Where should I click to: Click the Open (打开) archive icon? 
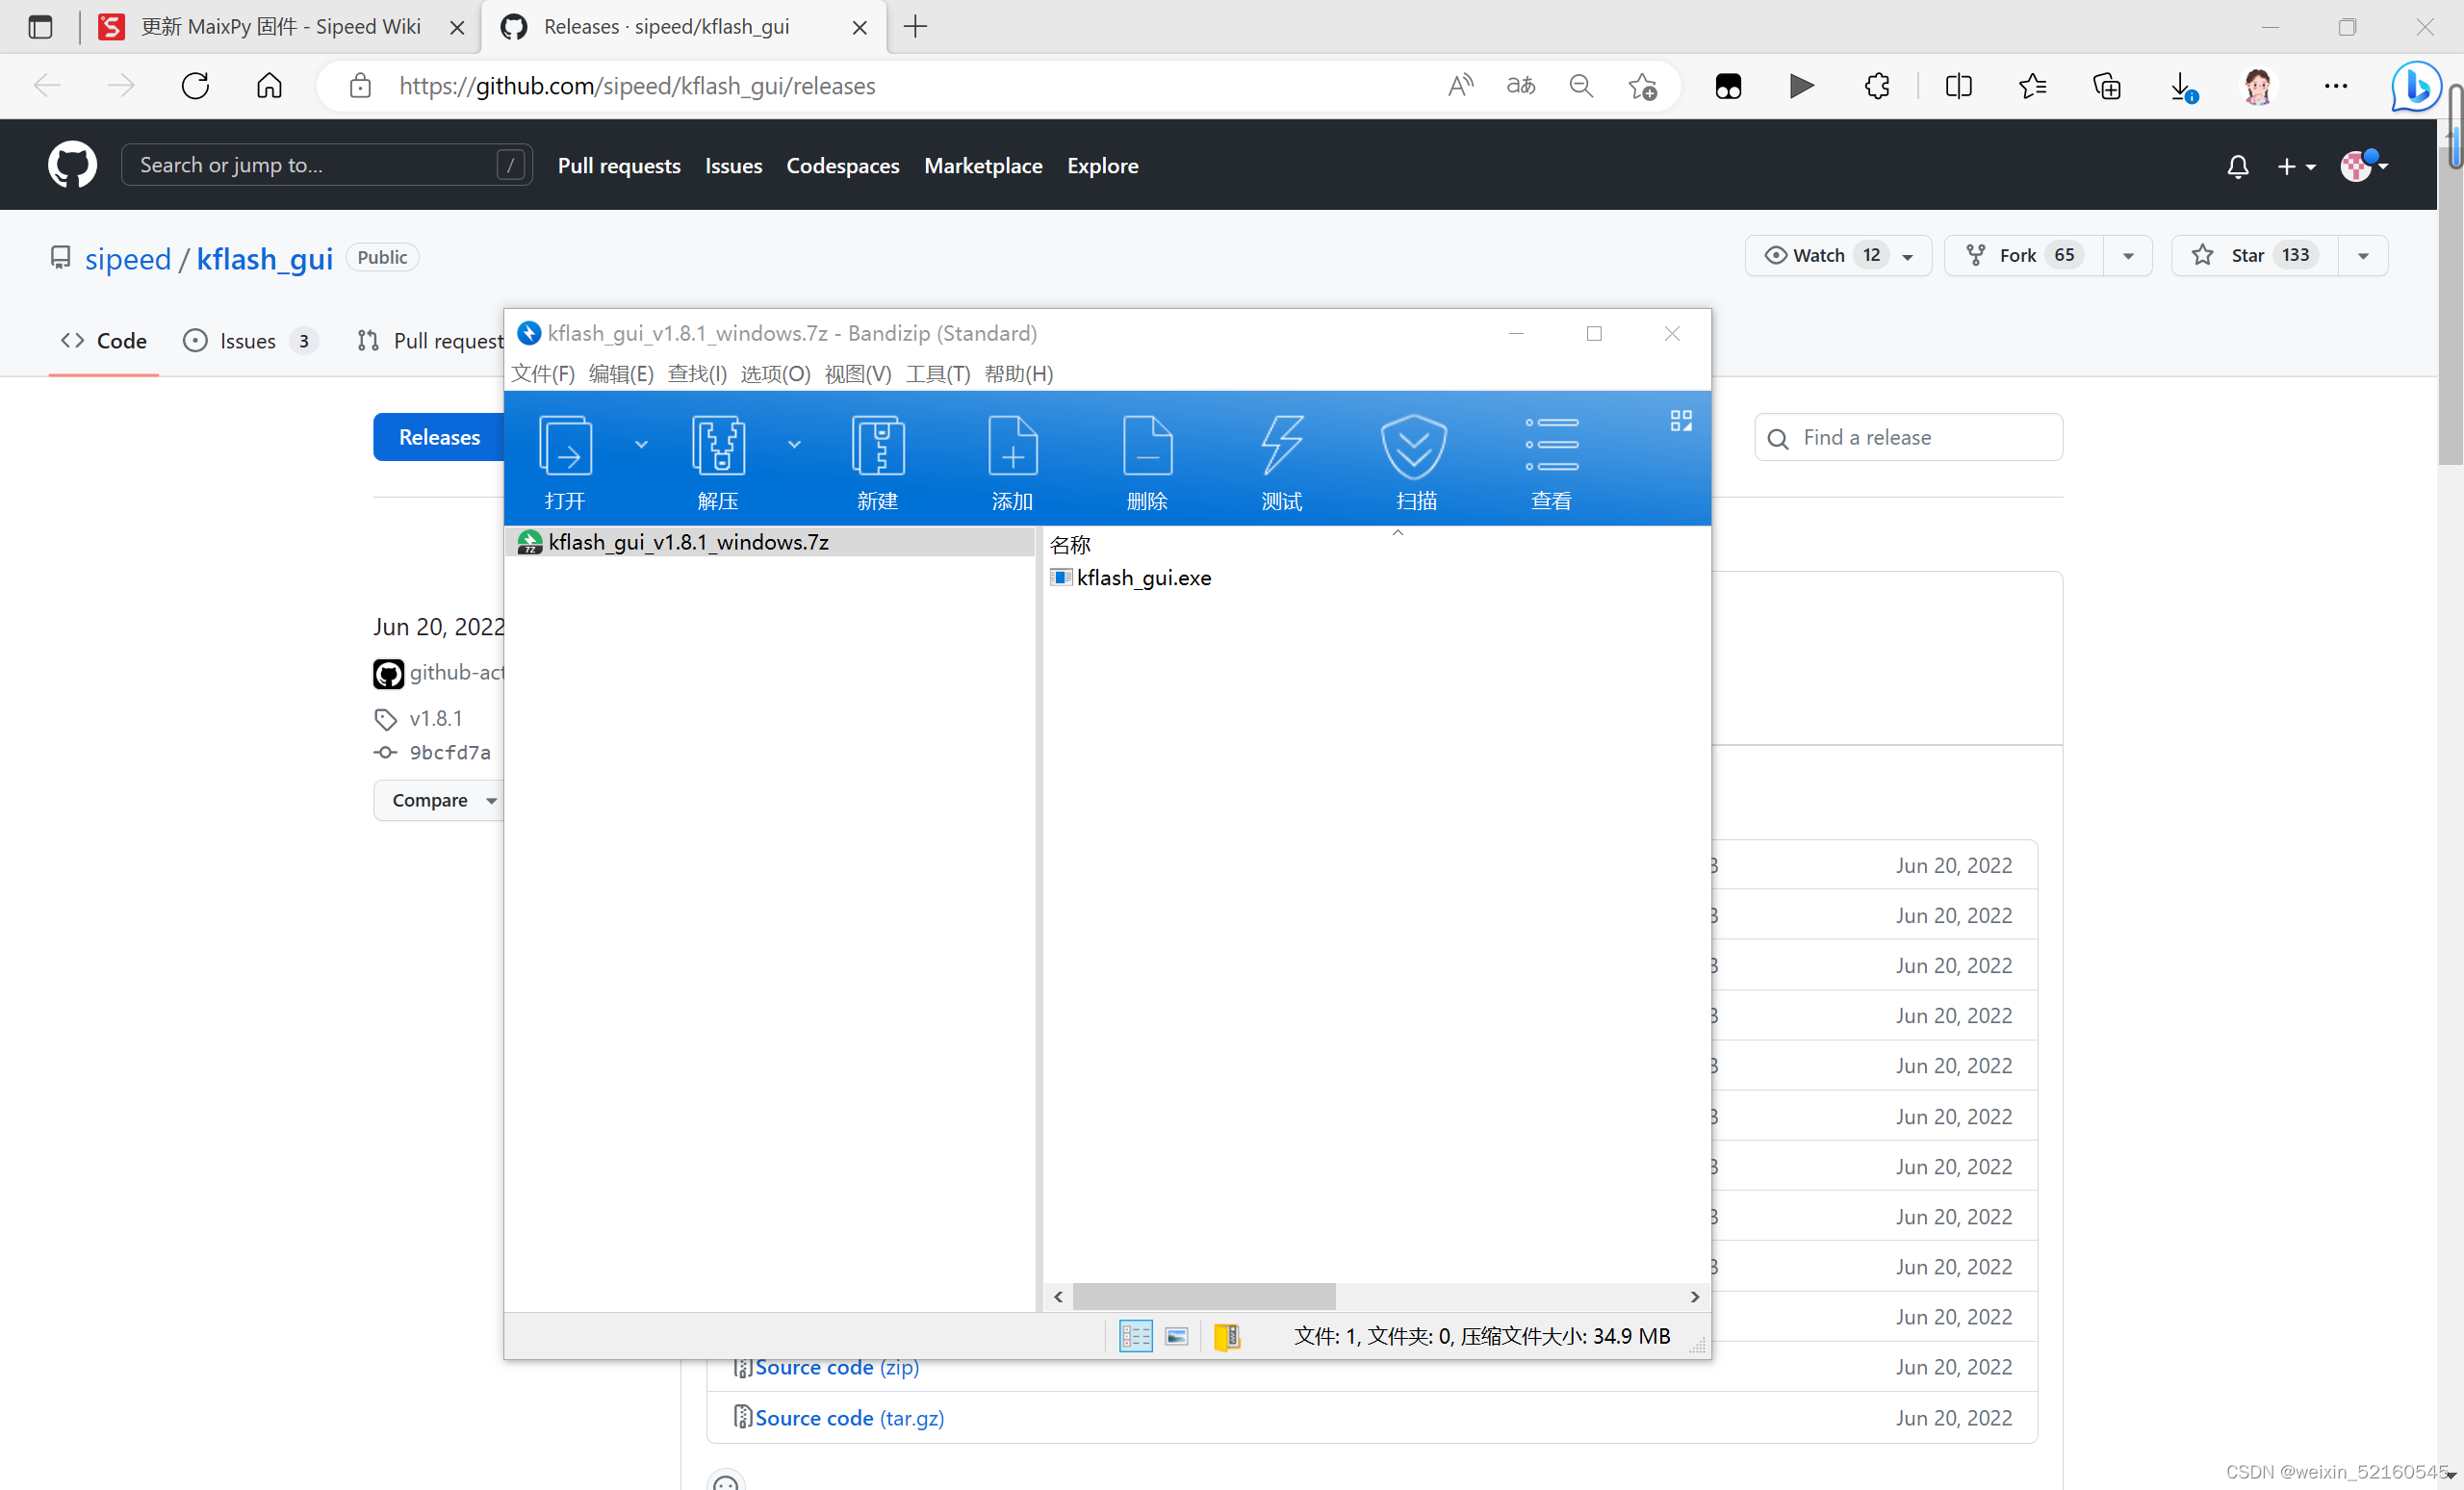point(565,447)
